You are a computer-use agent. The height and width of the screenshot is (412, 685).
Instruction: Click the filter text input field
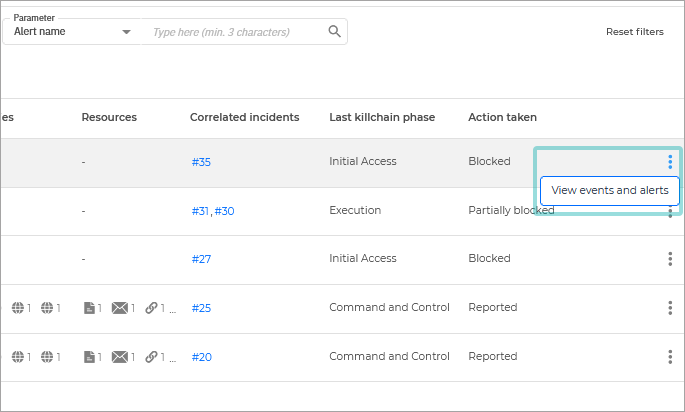(235, 32)
